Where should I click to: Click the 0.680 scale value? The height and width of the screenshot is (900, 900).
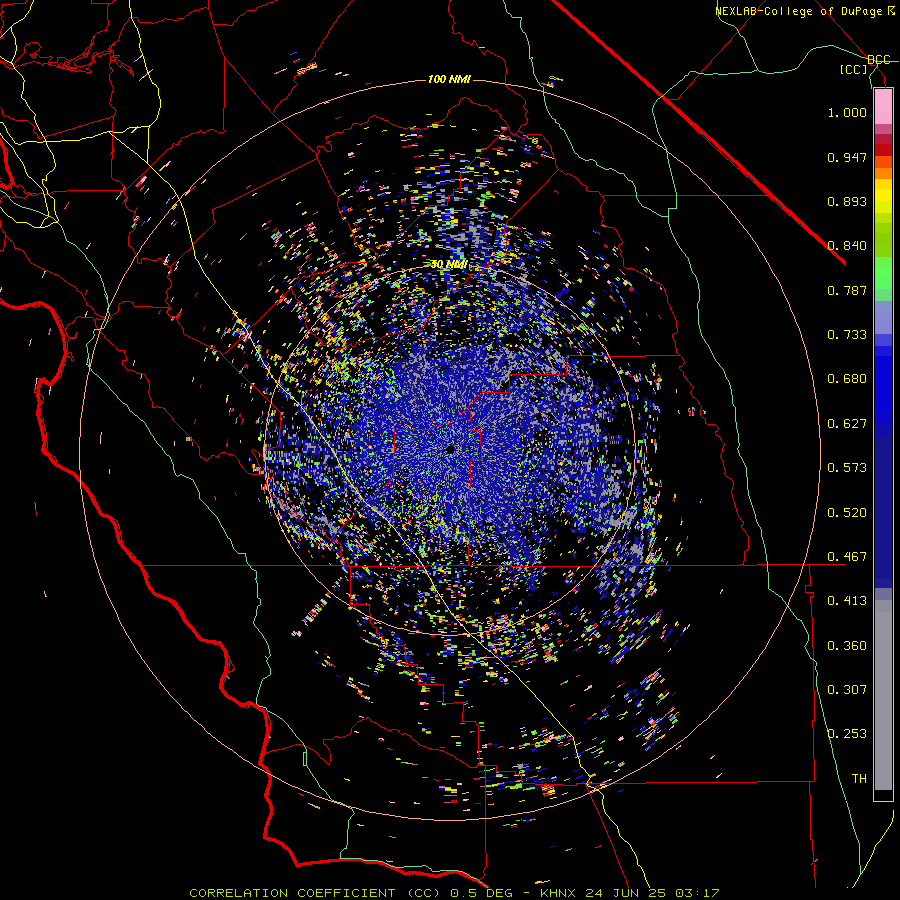(847, 379)
